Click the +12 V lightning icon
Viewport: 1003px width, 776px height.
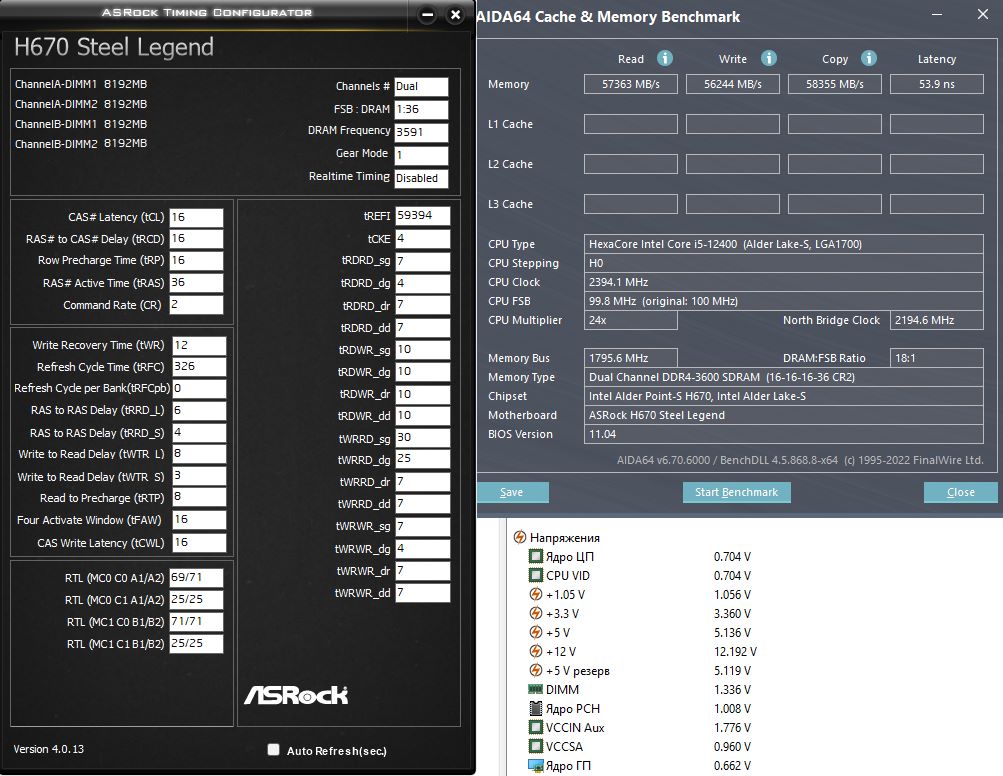535,651
